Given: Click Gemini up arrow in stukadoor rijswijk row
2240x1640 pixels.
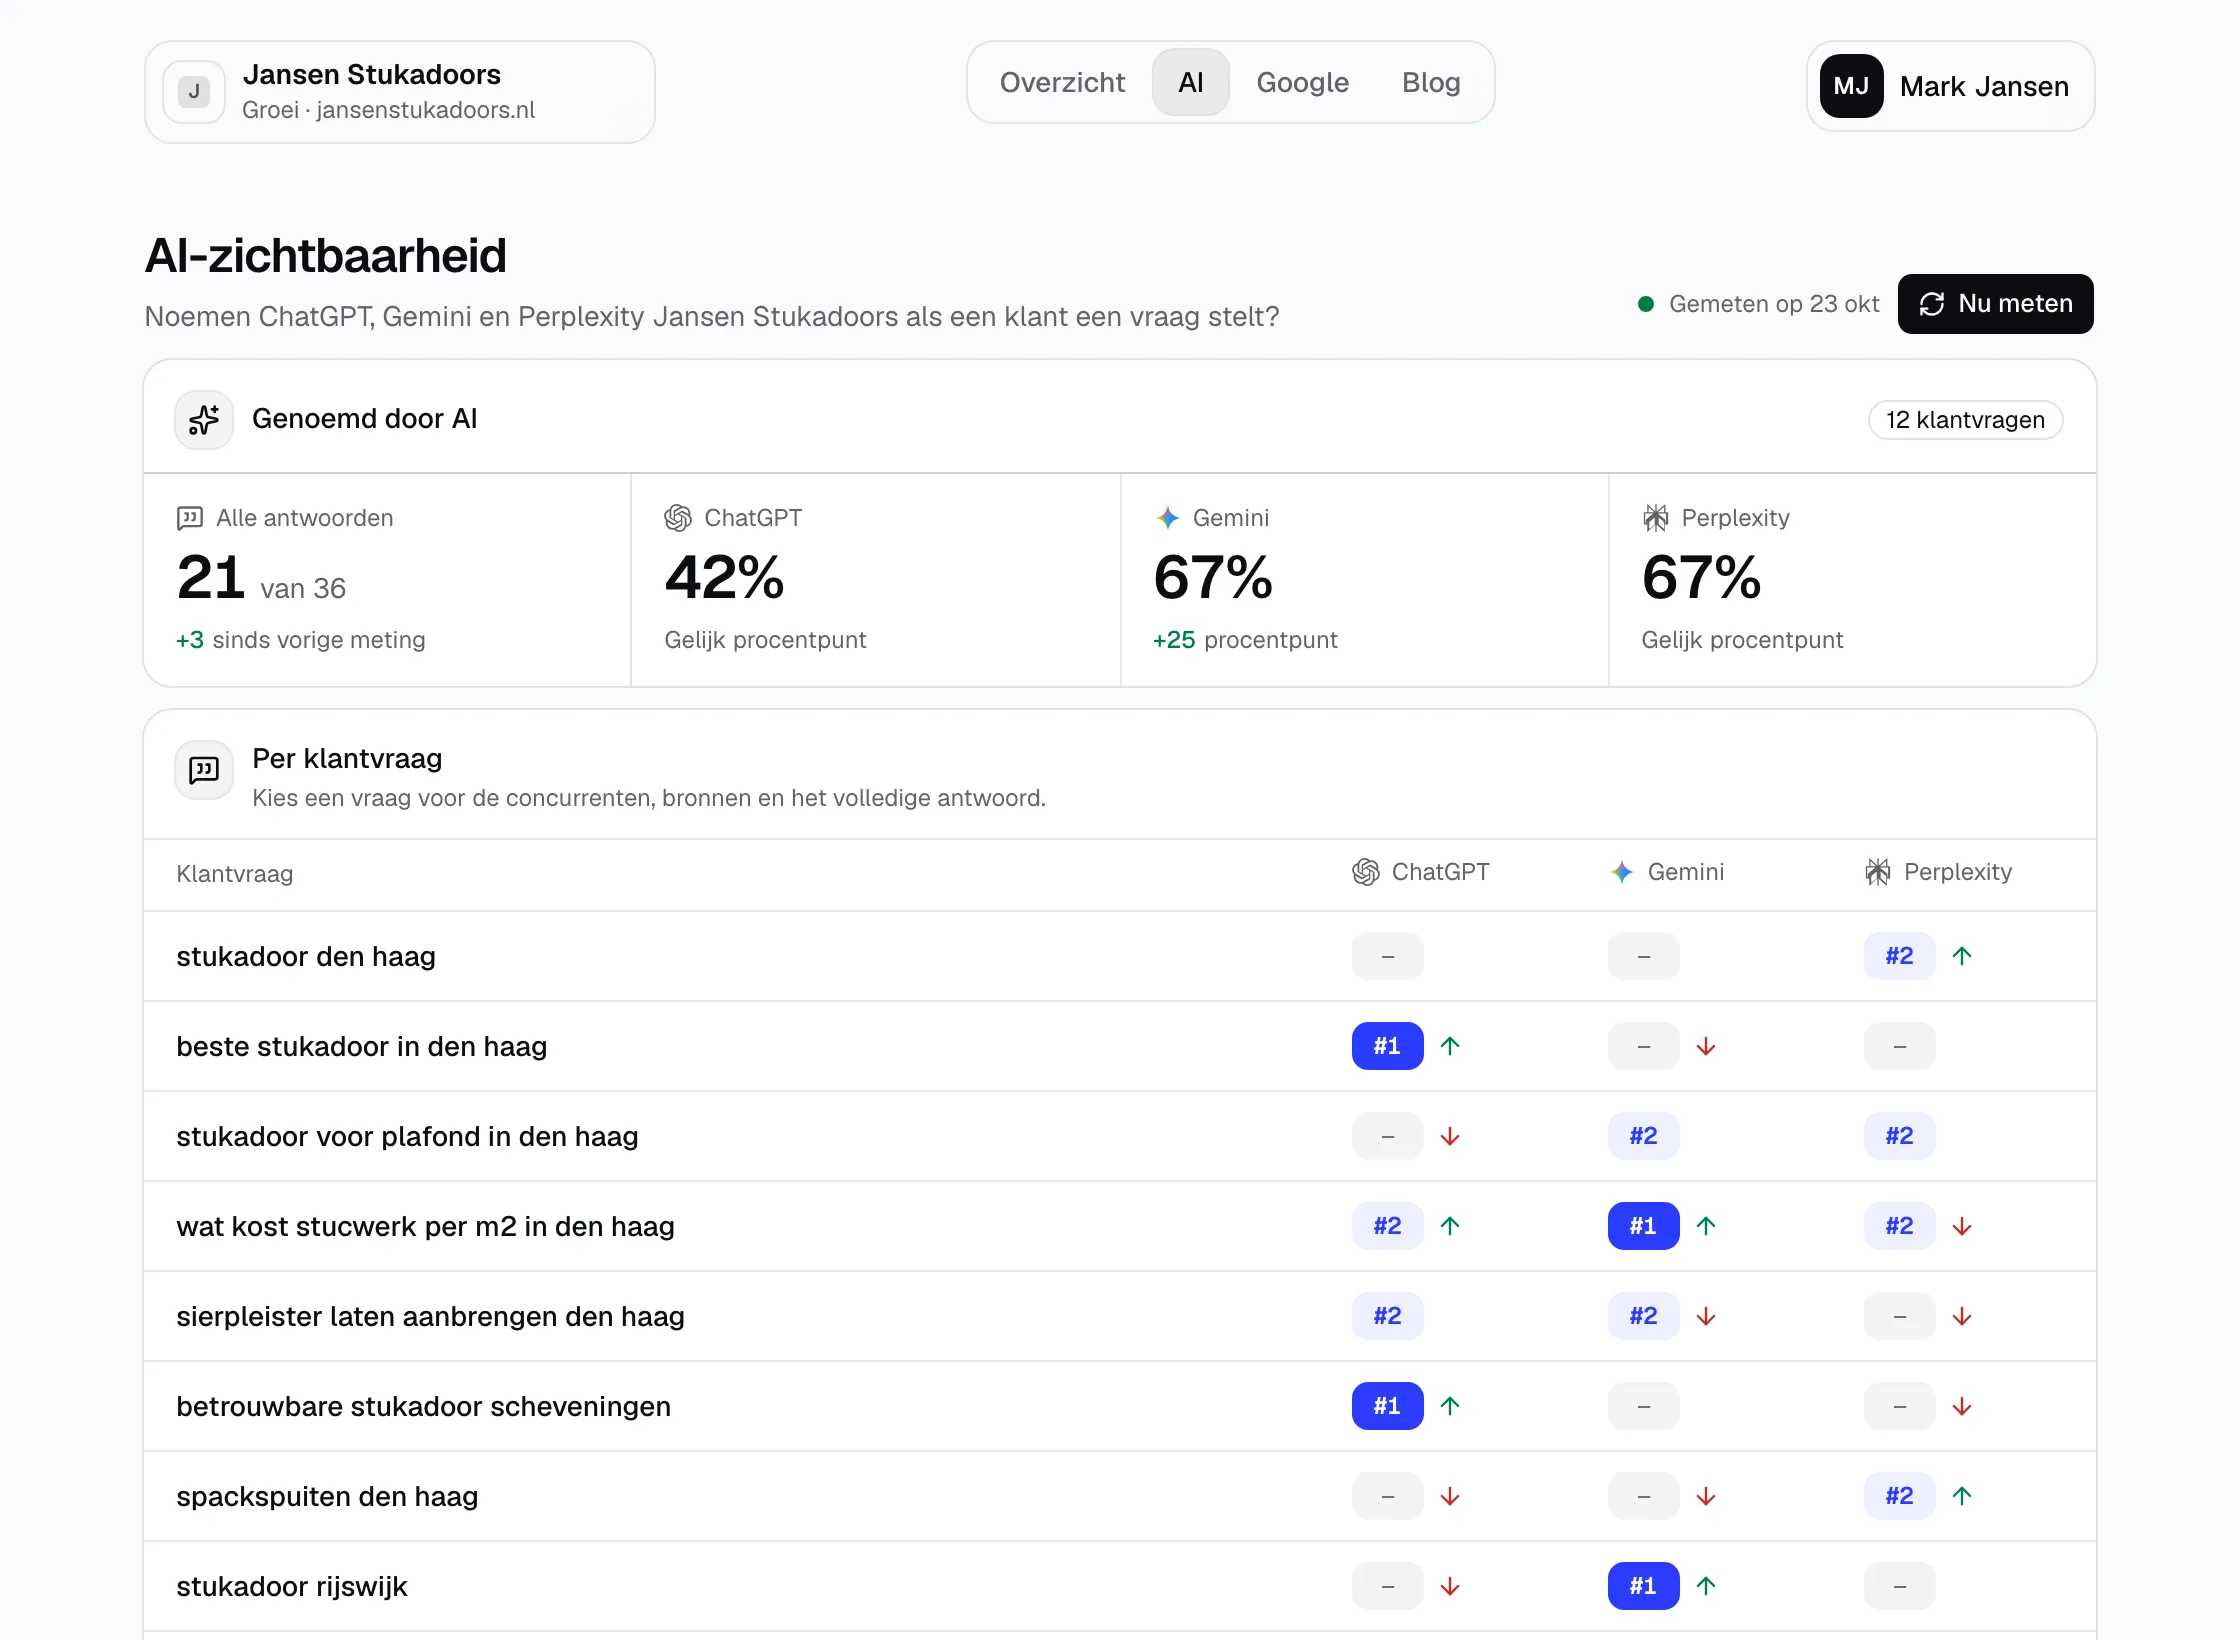Looking at the screenshot, I should click(x=1706, y=1586).
